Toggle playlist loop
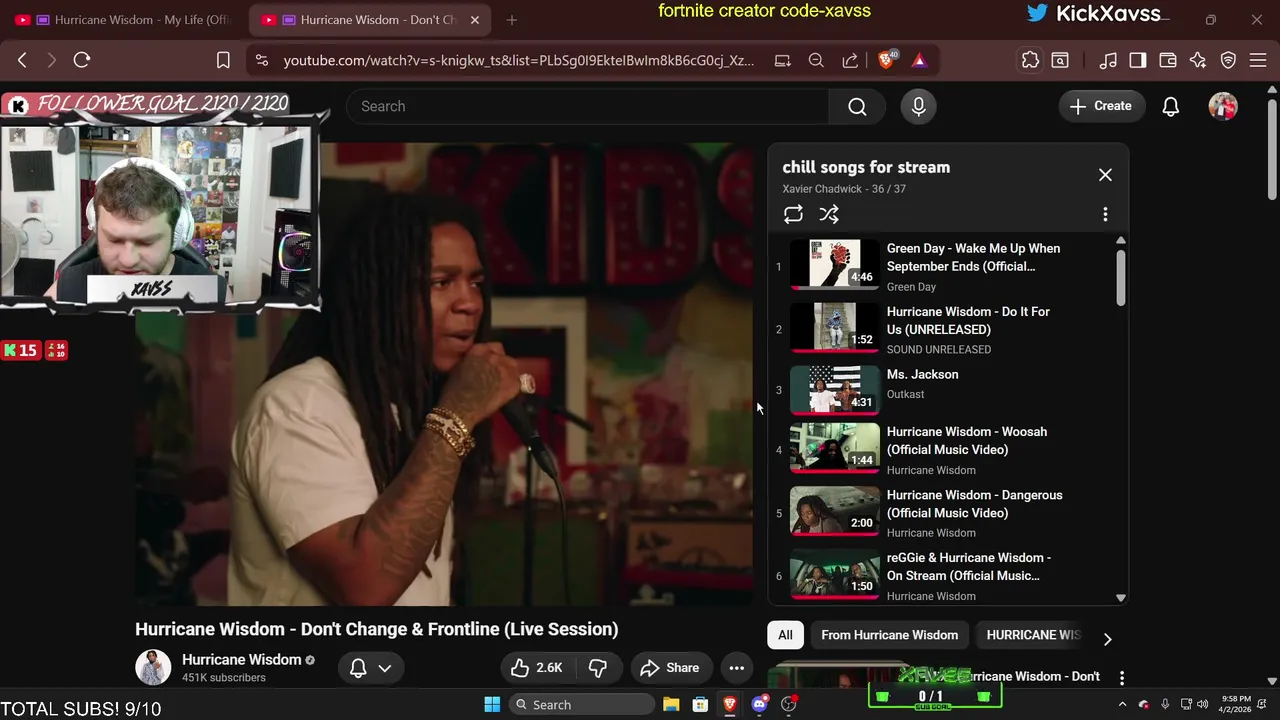Viewport: 1280px width, 720px height. (x=793, y=214)
